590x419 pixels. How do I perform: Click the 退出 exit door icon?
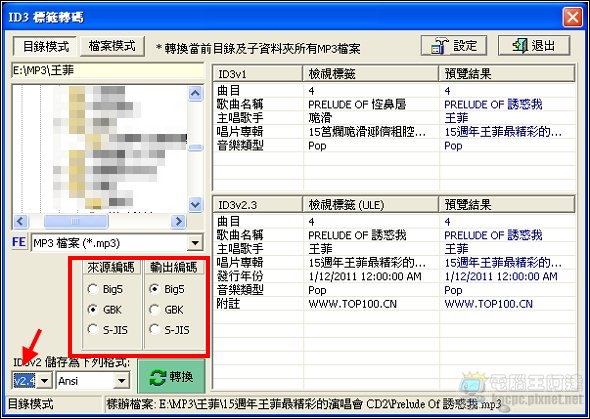tap(520, 46)
